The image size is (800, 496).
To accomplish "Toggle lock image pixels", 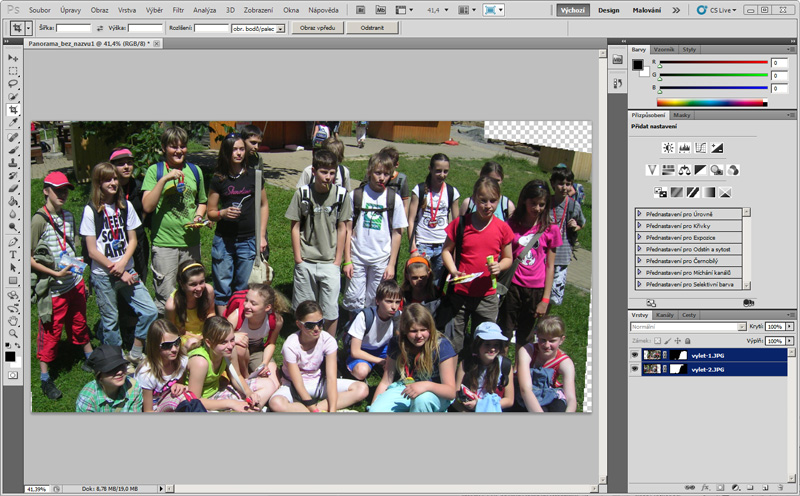I will pyautogui.click(x=668, y=340).
